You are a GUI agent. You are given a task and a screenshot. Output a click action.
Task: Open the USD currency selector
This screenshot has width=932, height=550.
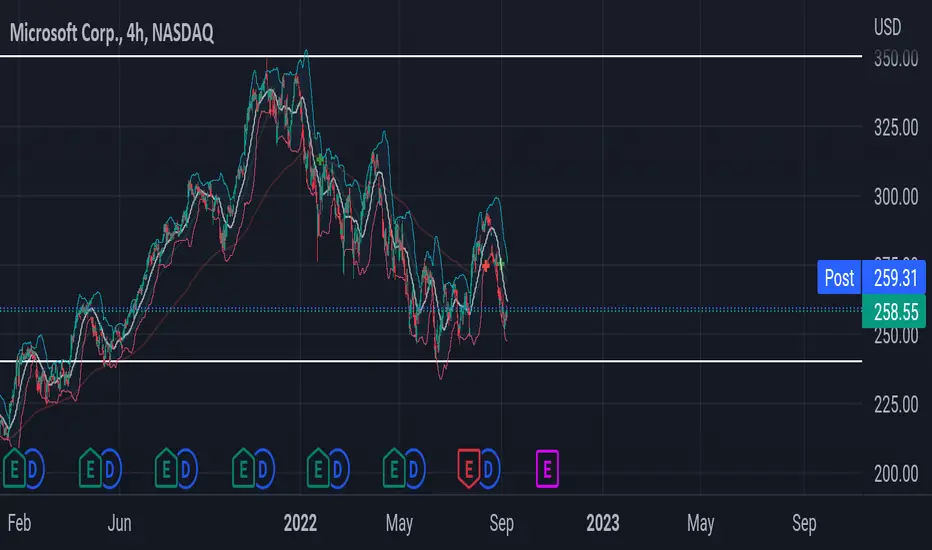(887, 27)
